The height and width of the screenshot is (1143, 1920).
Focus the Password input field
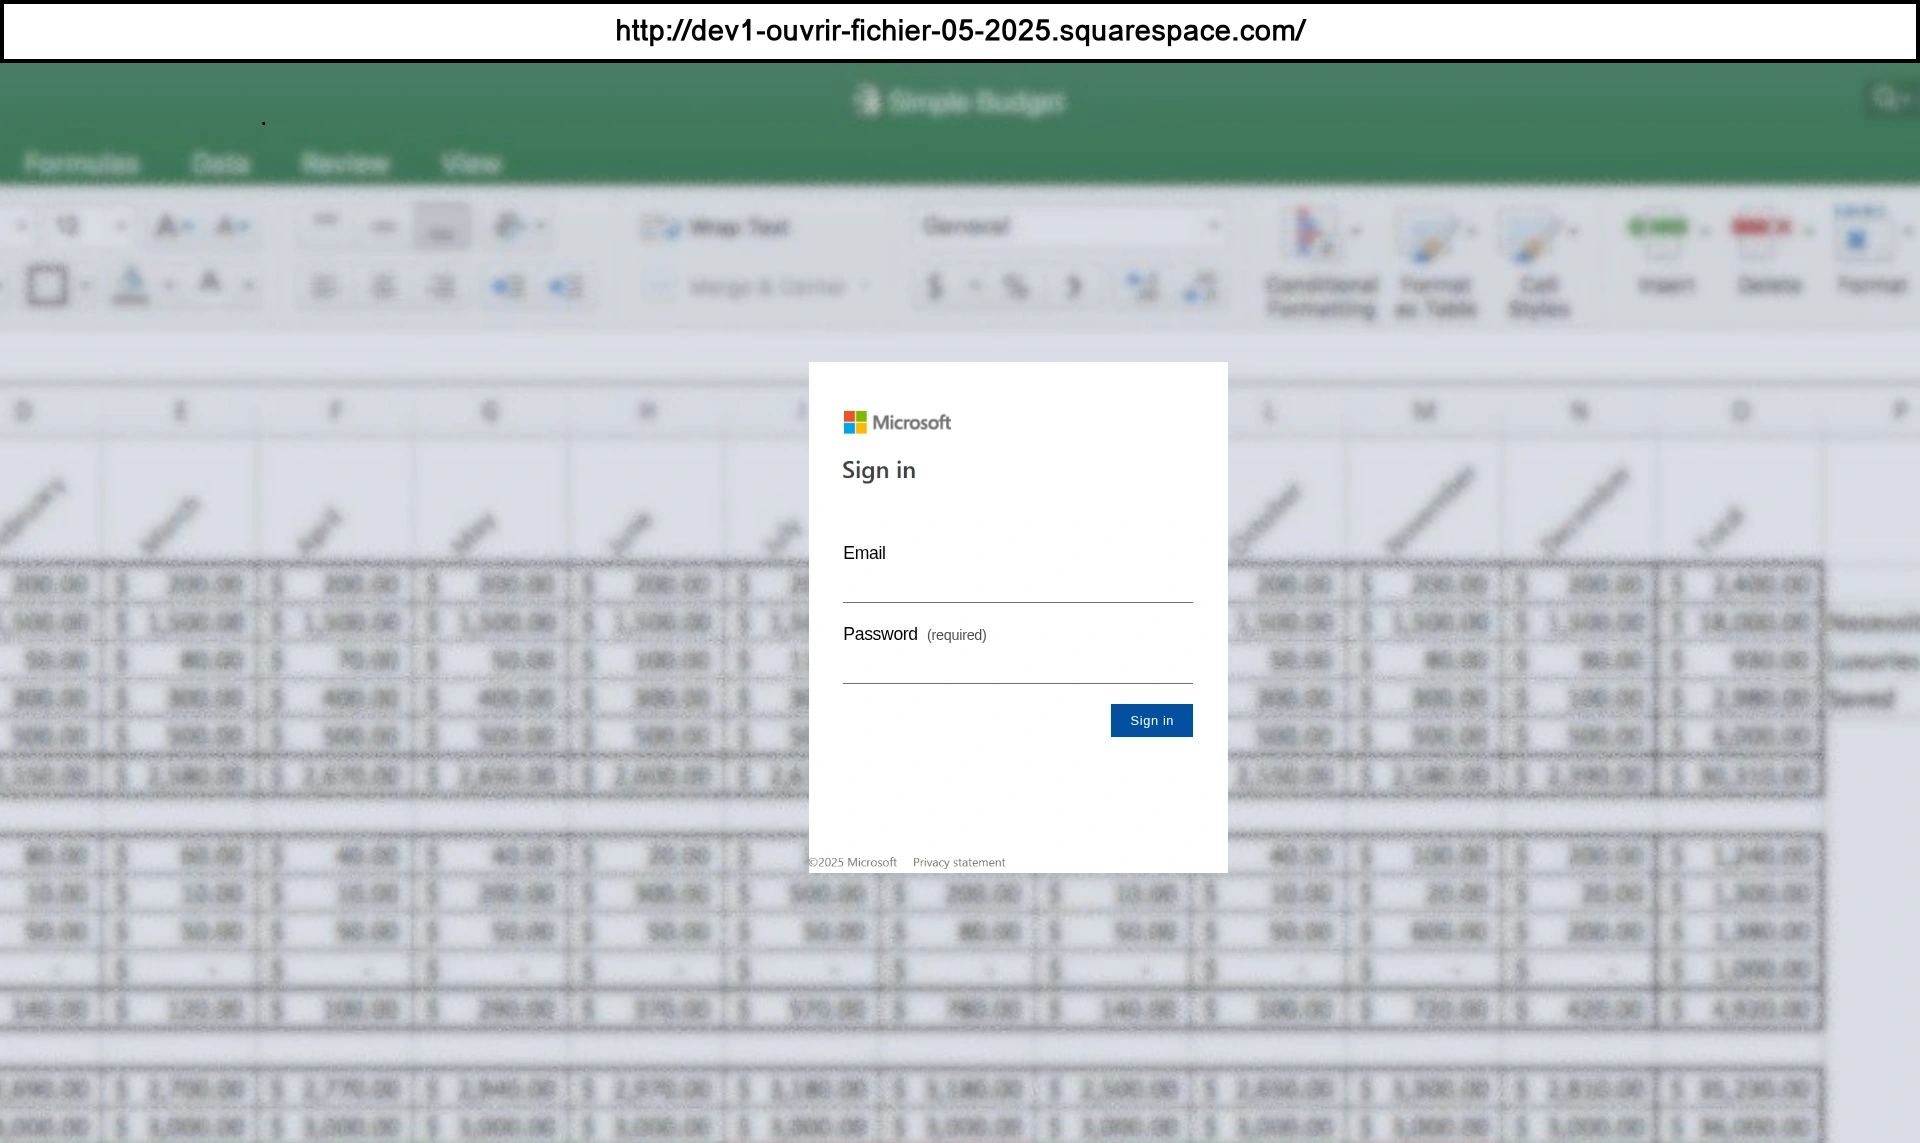tap(1017, 666)
